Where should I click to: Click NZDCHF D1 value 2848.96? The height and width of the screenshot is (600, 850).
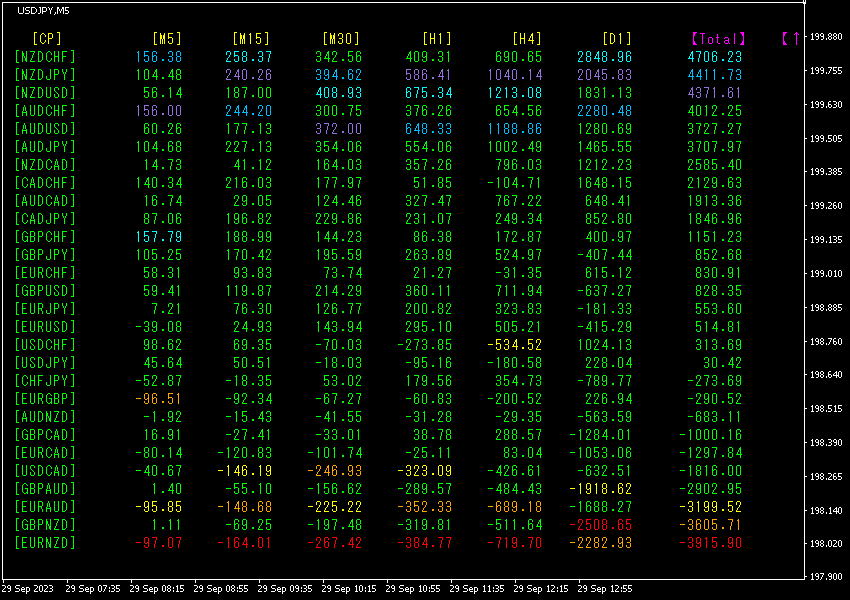click(x=604, y=57)
